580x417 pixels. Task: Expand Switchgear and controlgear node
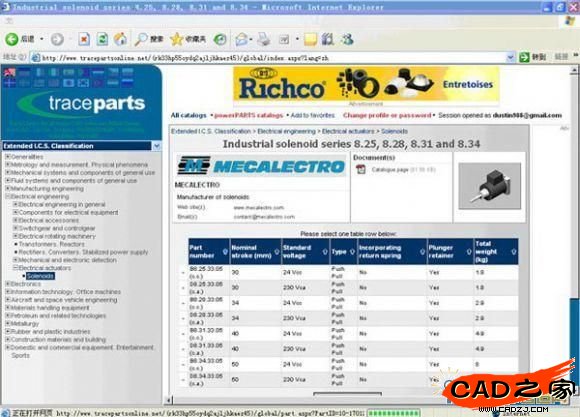pos(16,228)
